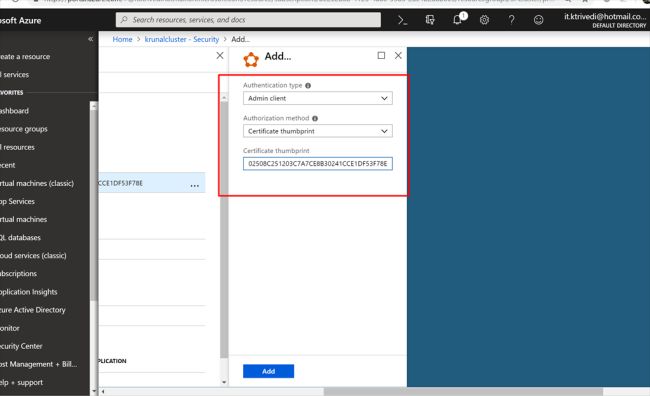Click scroll-up arrow of Security blade scrollbar
Viewport: 650px width, 396px height.
[224, 98]
